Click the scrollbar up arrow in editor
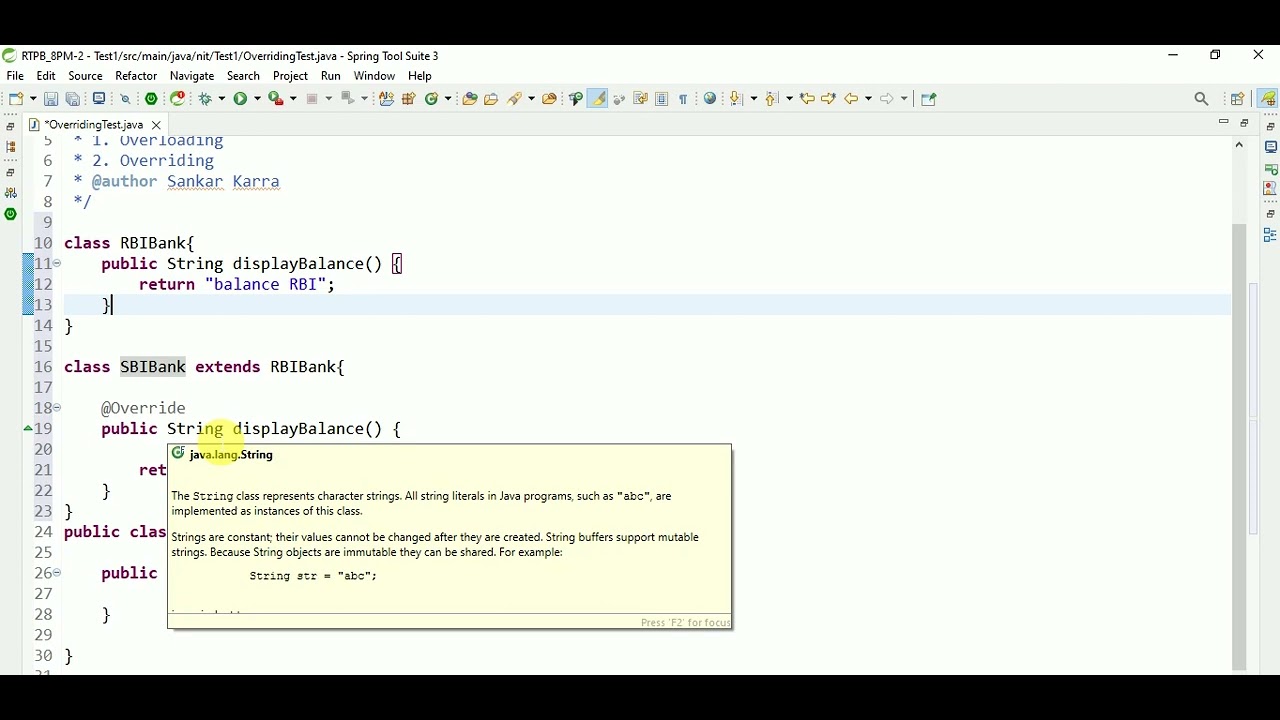Viewport: 1280px width, 720px height. pyautogui.click(x=1239, y=145)
